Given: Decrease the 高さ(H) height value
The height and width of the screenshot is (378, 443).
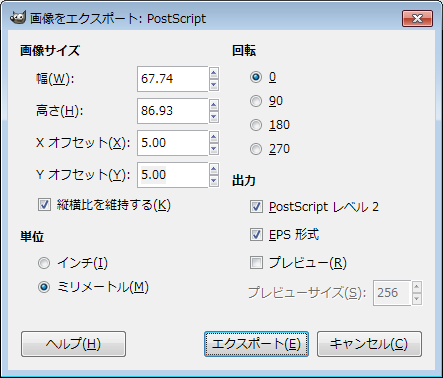Looking at the screenshot, I should click(214, 117).
